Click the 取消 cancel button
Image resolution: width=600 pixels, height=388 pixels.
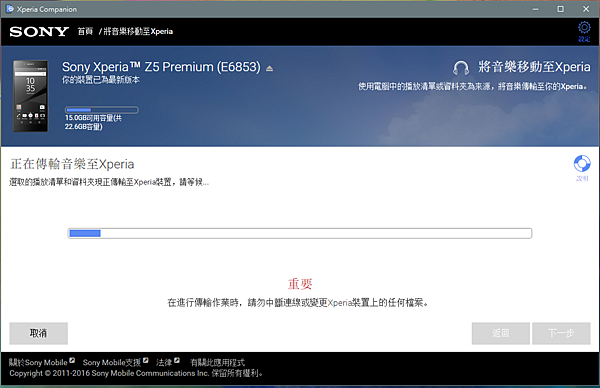click(x=39, y=333)
